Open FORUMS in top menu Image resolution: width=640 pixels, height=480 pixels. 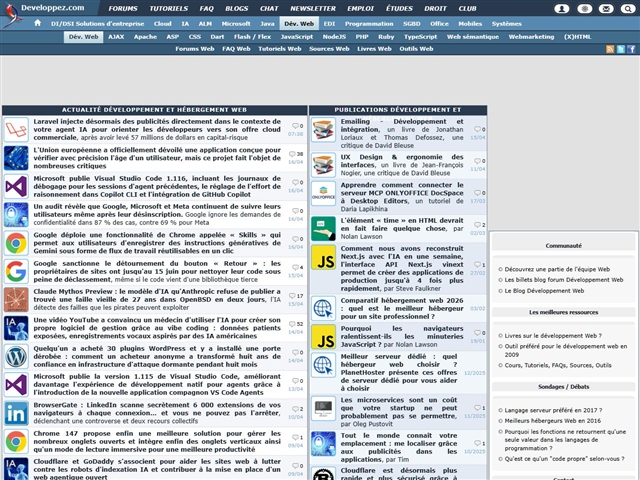click(x=123, y=9)
